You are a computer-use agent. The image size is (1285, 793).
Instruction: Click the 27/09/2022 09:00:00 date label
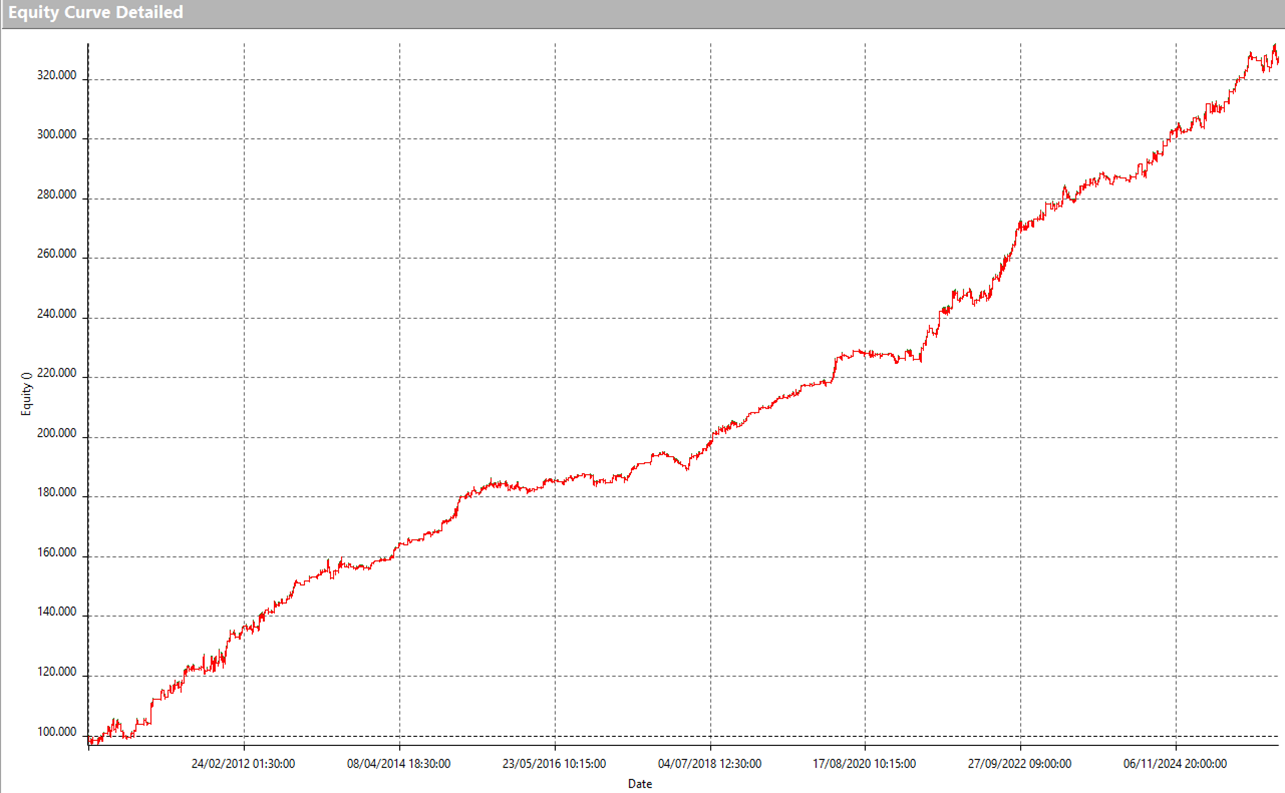coord(1021,764)
